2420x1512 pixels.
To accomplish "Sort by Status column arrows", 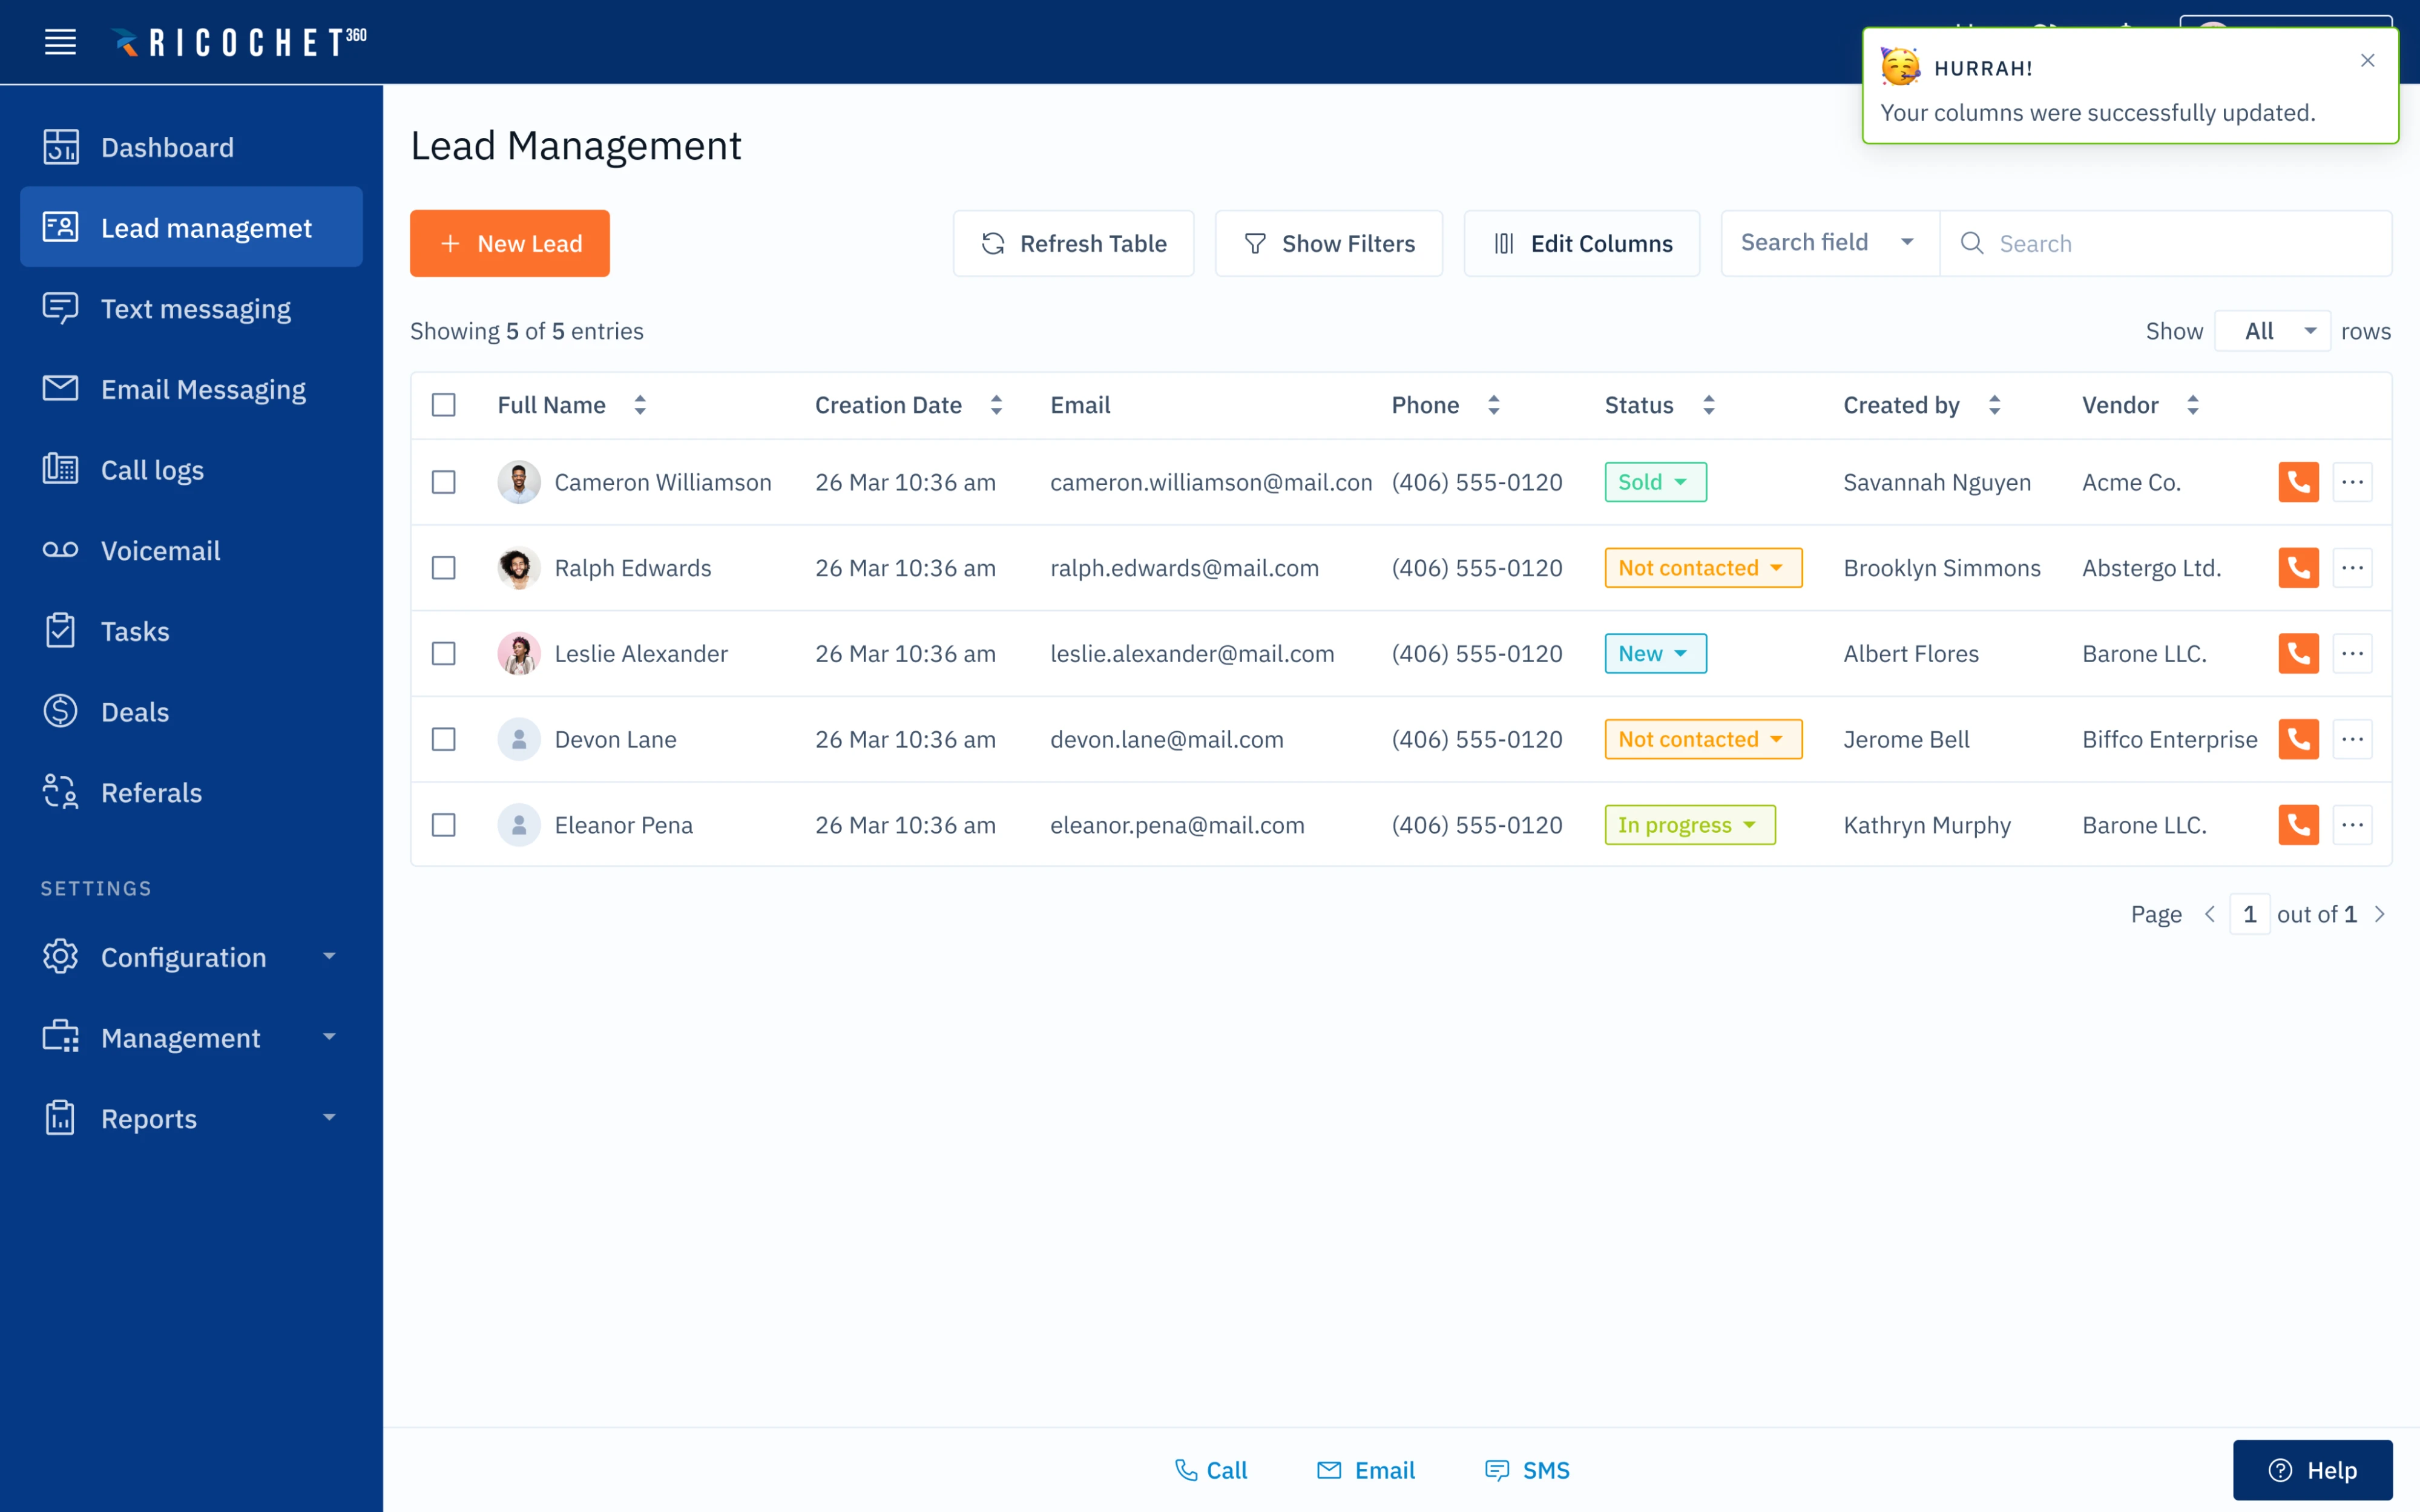I will 1708,405.
